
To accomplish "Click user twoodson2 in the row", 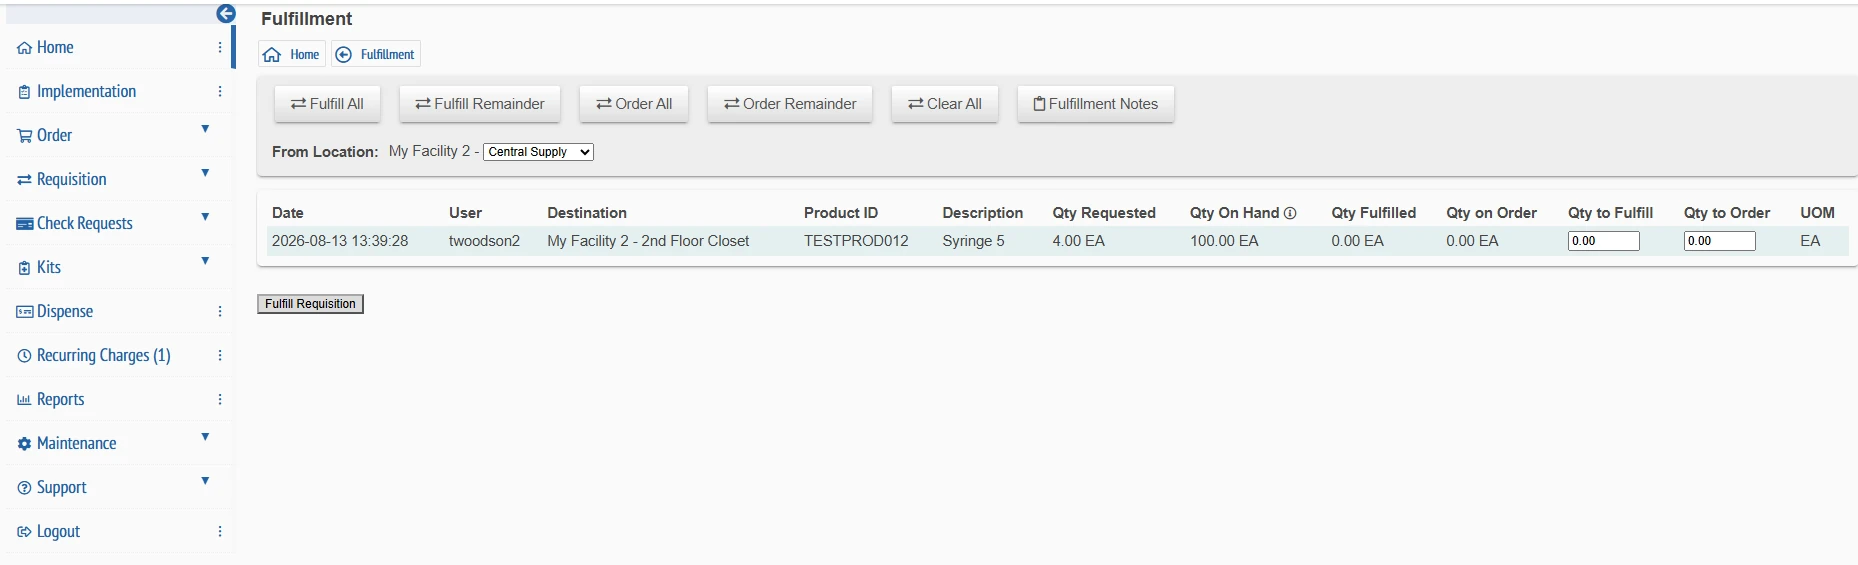I will [x=484, y=241].
